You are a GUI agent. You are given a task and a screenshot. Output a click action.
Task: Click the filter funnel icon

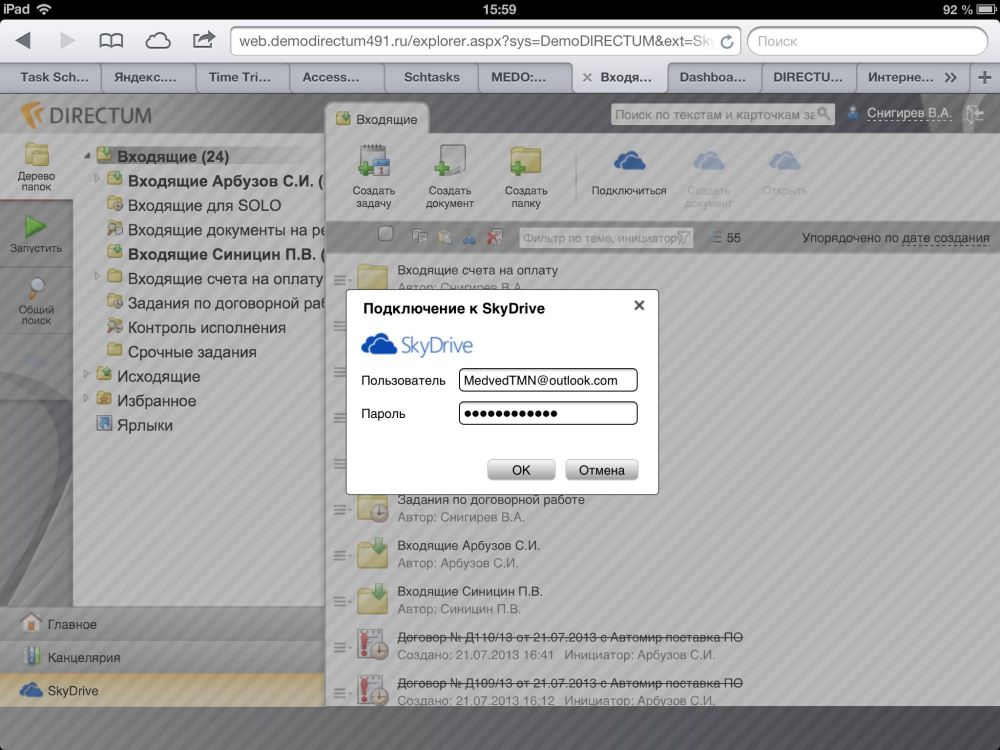(x=683, y=238)
